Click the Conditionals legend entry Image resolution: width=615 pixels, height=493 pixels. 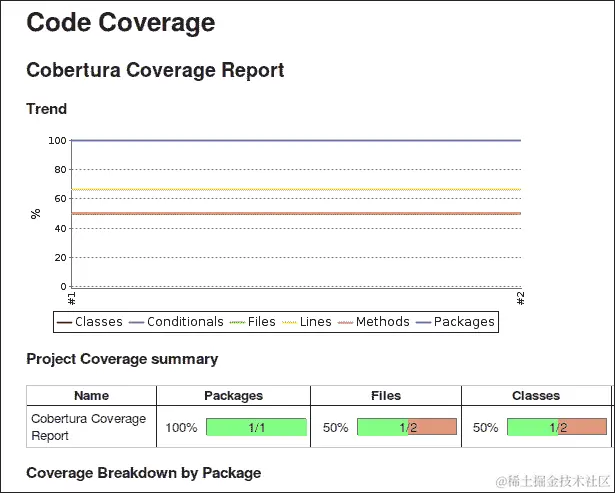click(x=176, y=322)
